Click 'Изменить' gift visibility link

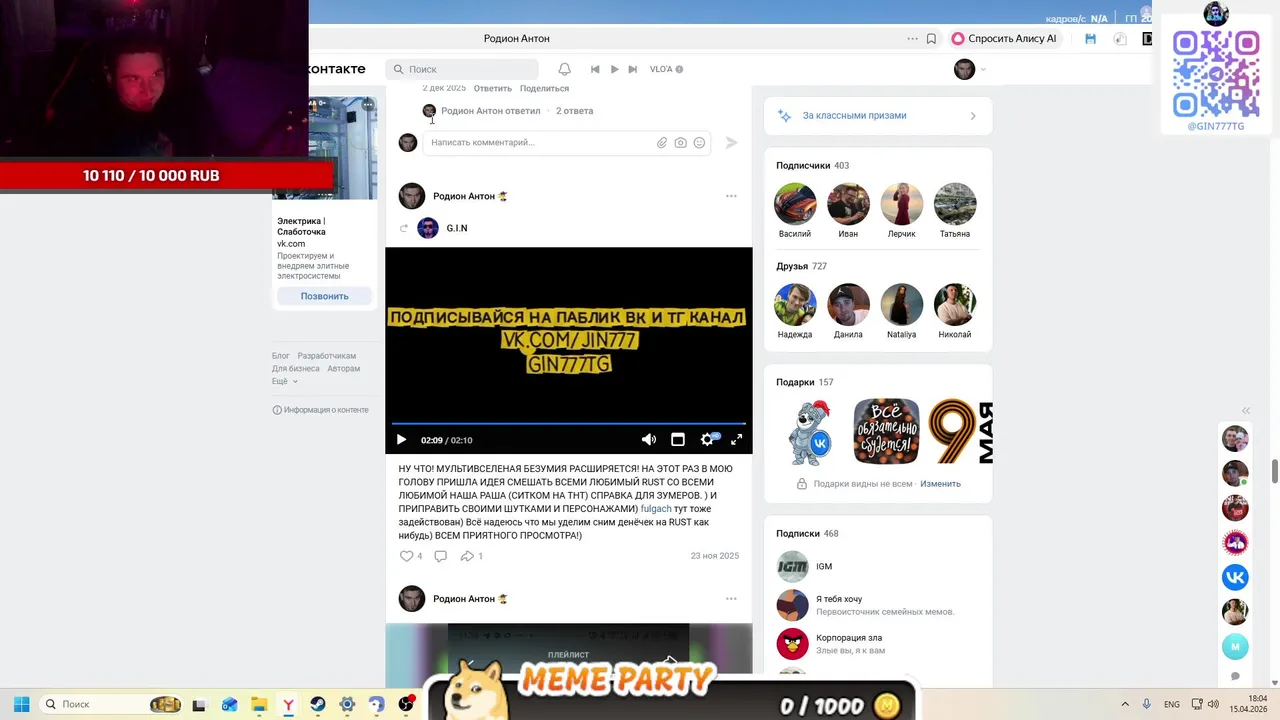pos(940,484)
